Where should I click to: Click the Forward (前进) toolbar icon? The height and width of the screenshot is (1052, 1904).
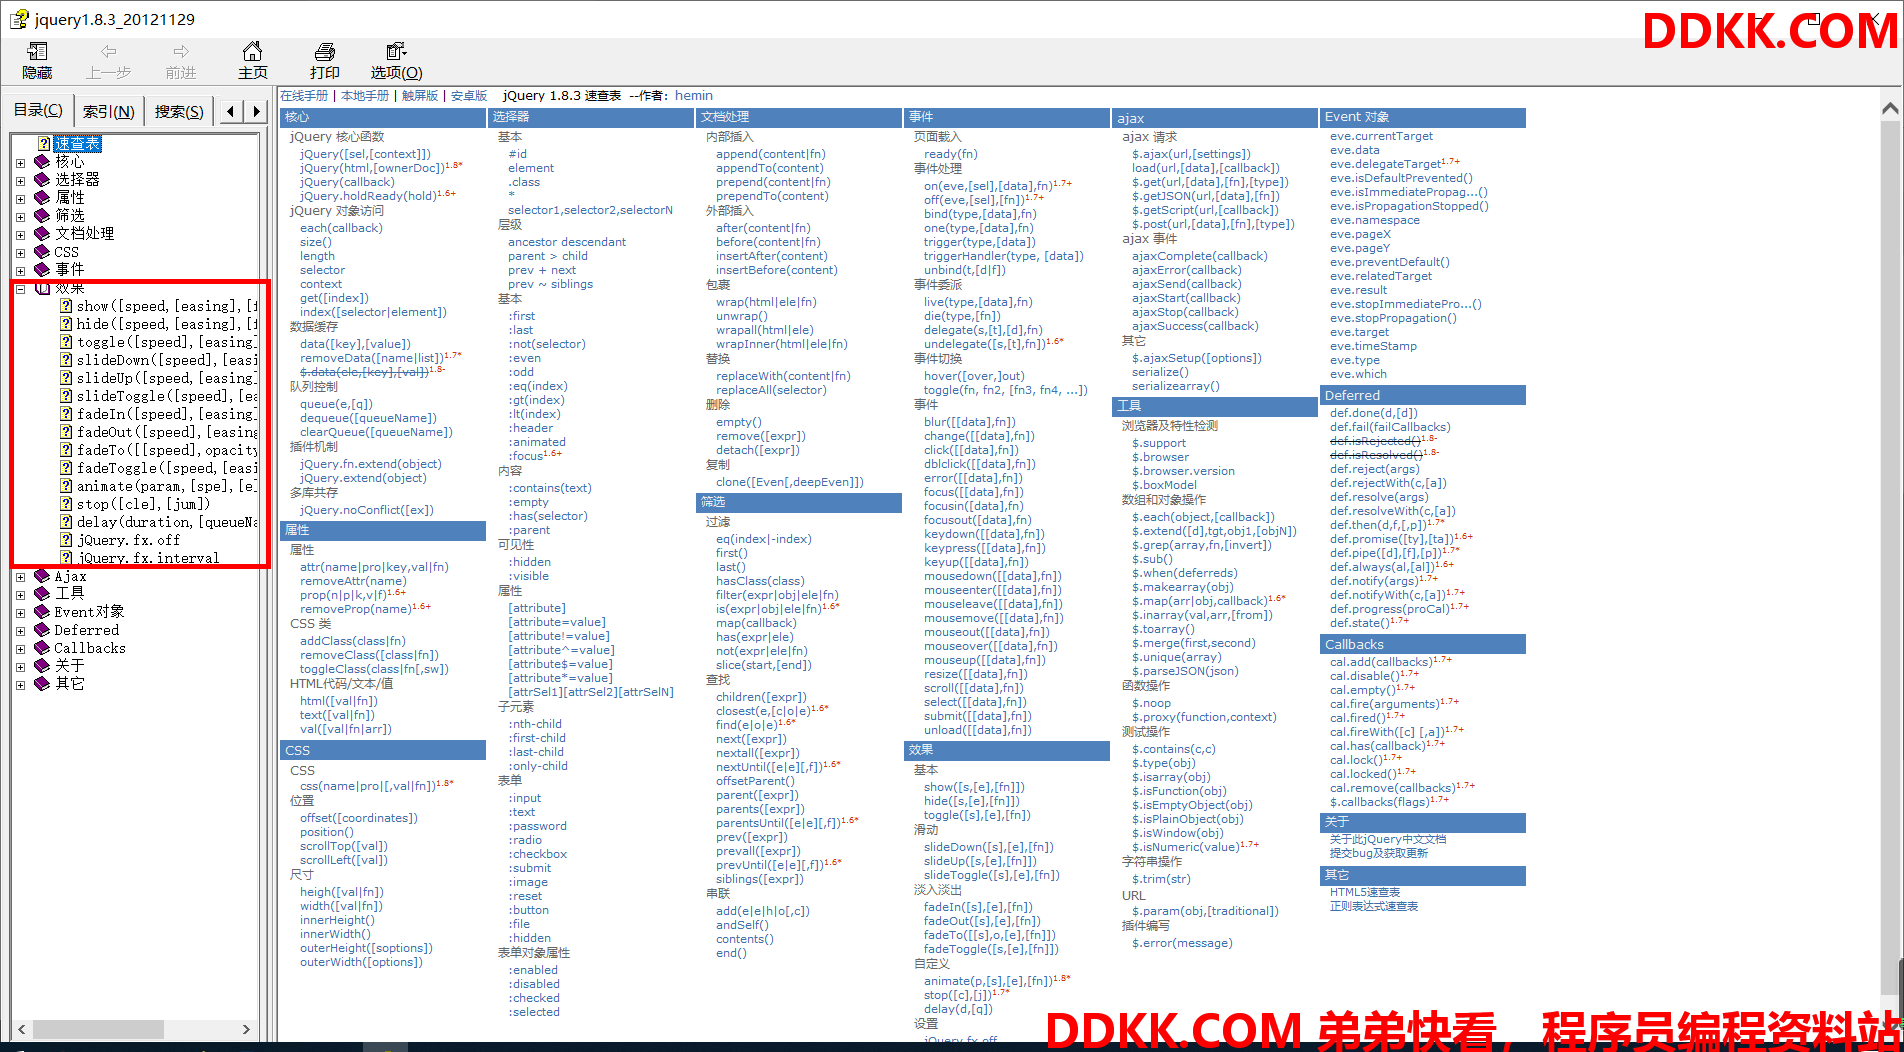[181, 51]
